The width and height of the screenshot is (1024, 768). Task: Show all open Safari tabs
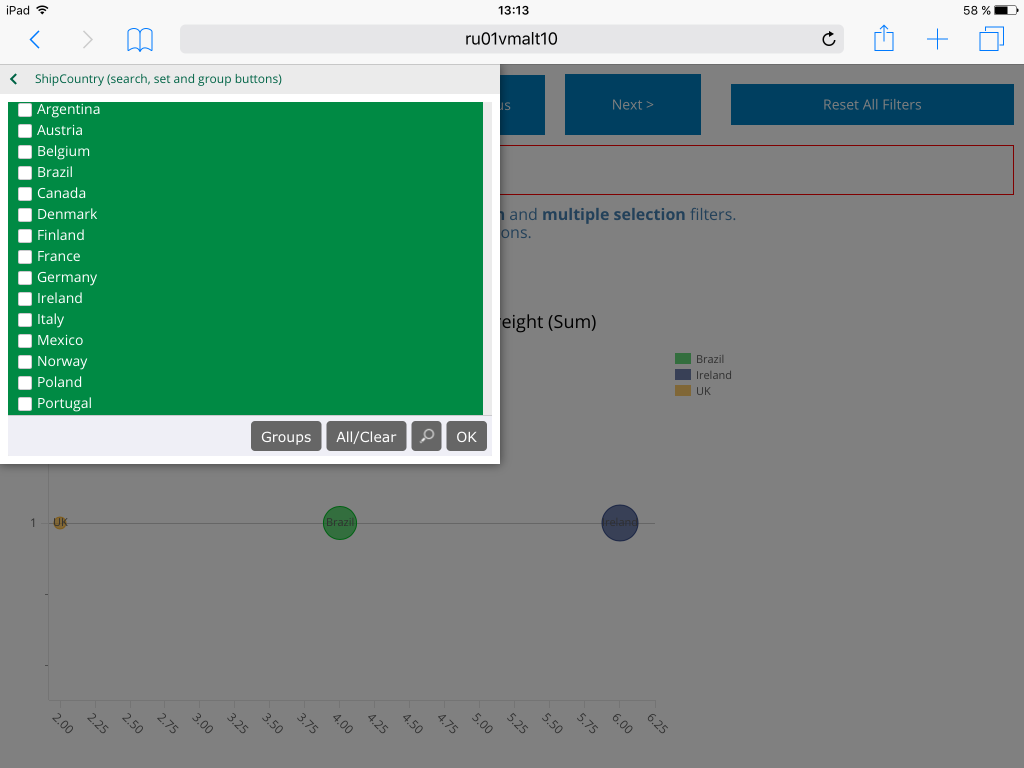click(991, 40)
